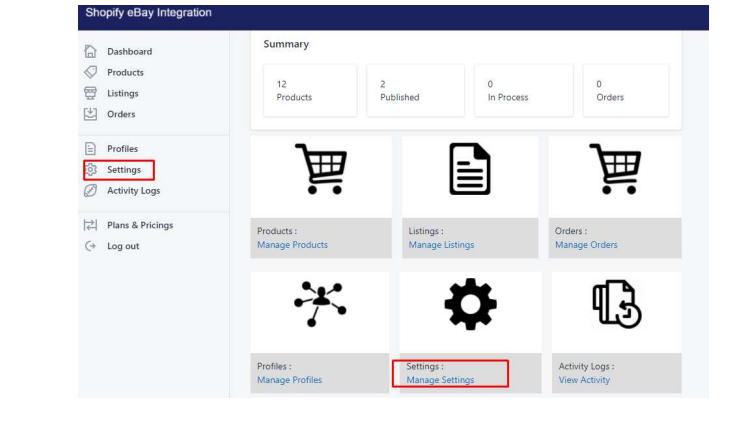The width and height of the screenshot is (744, 436).
Task: Select Listings in the sidebar
Action: coord(122,93)
